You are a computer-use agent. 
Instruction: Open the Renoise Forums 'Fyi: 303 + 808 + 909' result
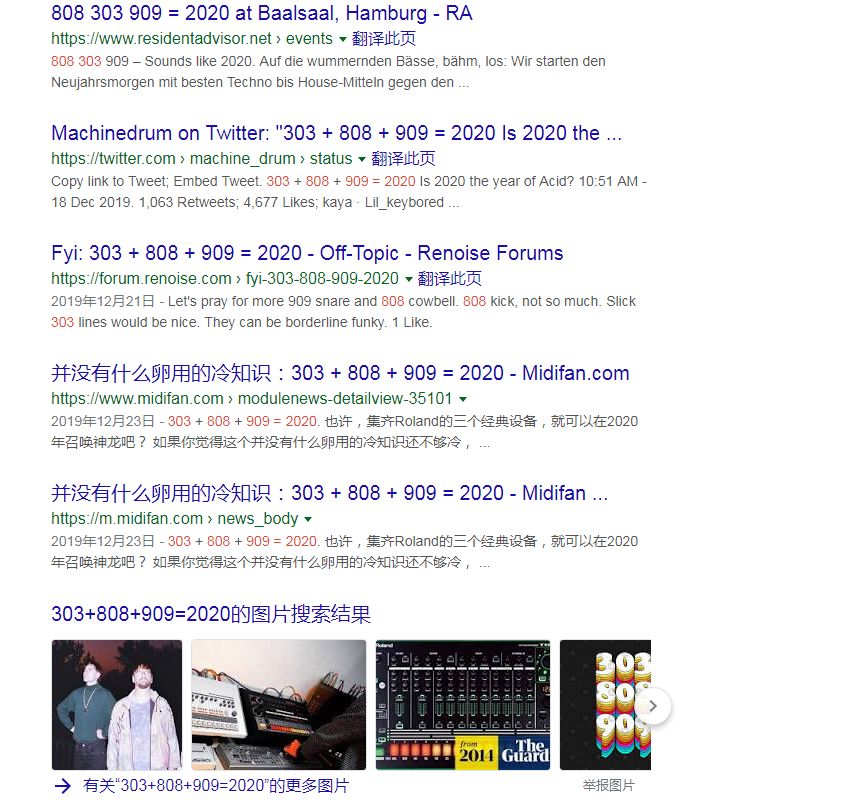pos(307,253)
